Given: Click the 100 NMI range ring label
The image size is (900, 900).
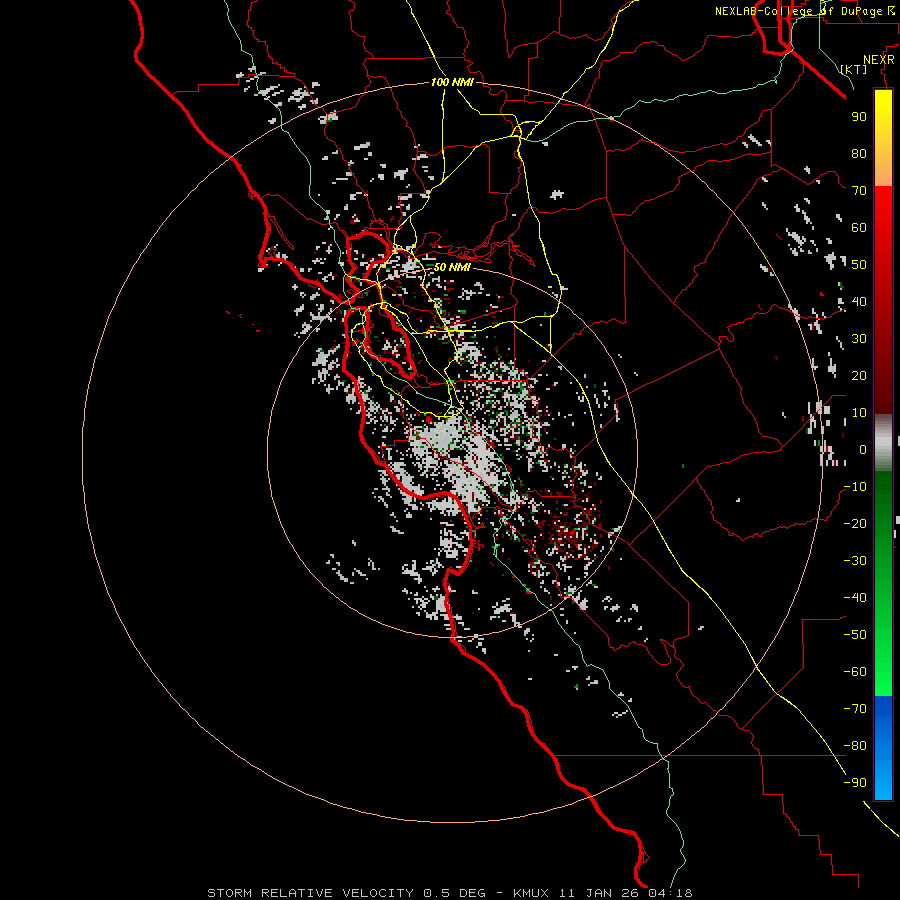Looking at the screenshot, I should tap(452, 83).
